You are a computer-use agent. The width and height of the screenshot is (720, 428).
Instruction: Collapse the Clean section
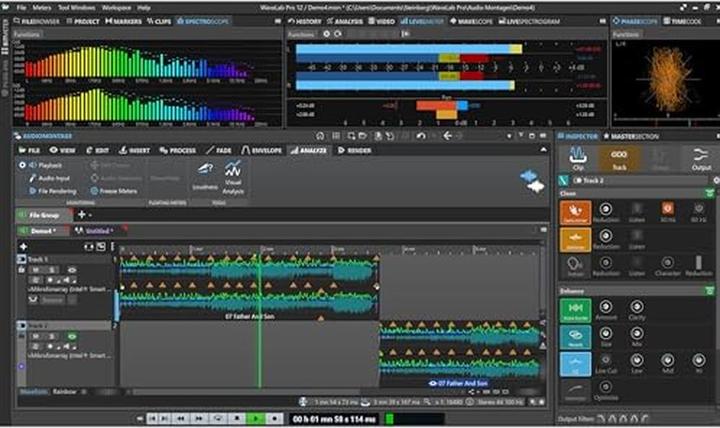(709, 193)
